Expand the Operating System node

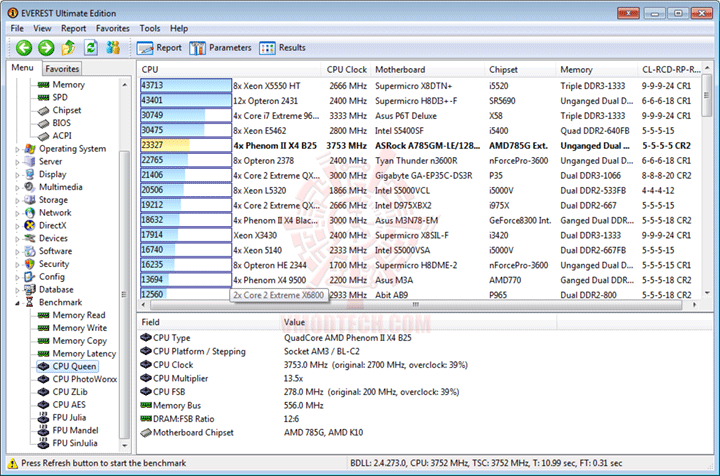pos(17,149)
